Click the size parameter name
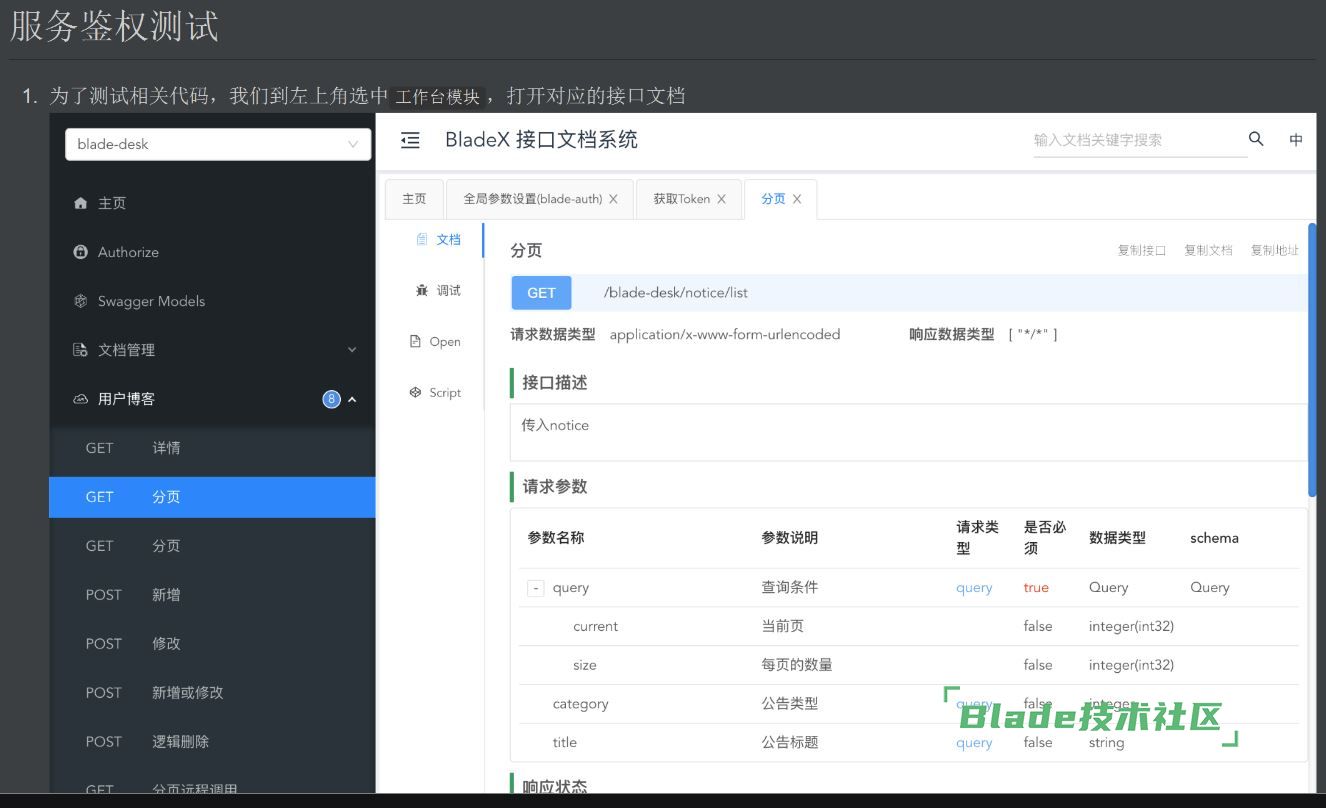1326x808 pixels. click(585, 665)
